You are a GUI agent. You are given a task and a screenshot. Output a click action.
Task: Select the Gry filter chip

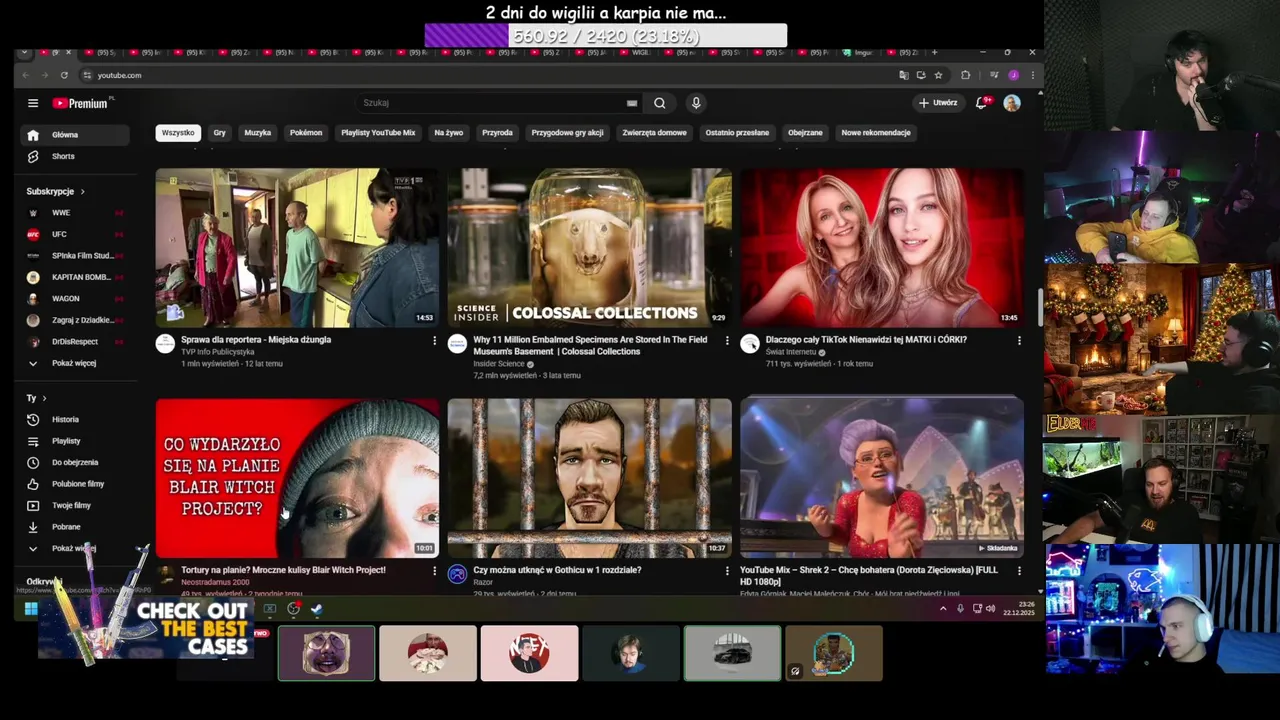click(219, 133)
